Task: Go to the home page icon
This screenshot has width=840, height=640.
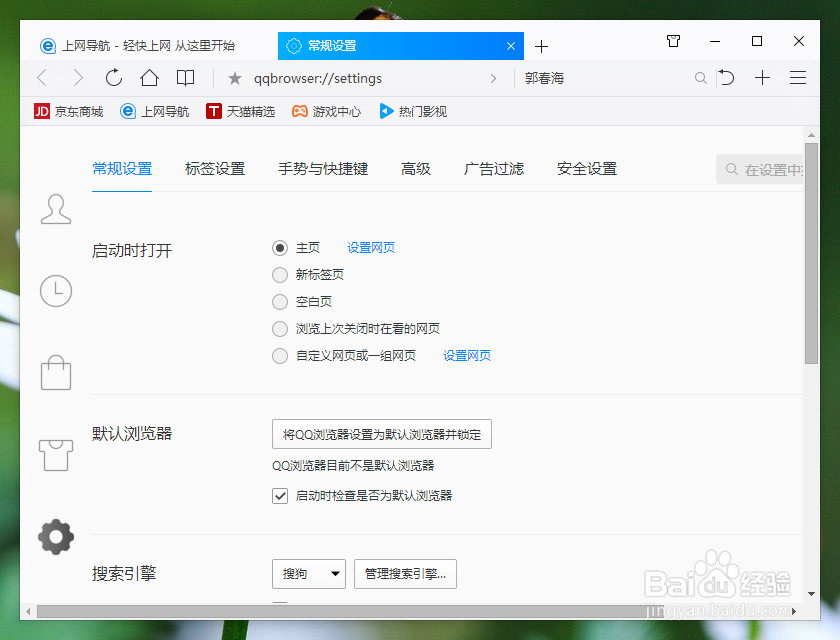Action: pos(149,78)
